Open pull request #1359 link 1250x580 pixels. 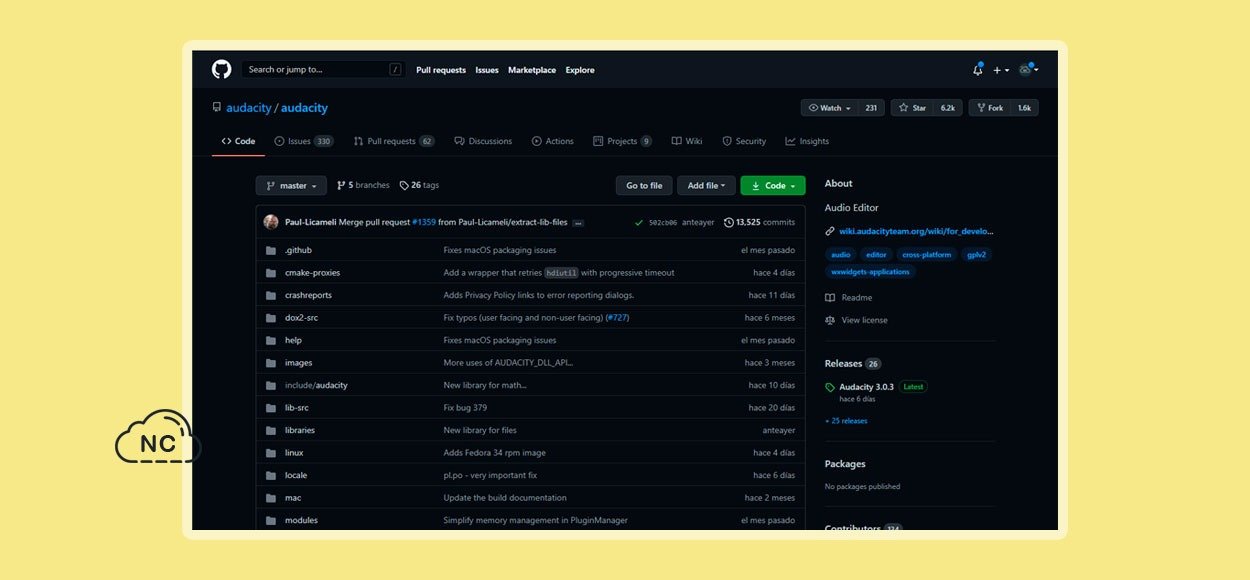pos(424,222)
